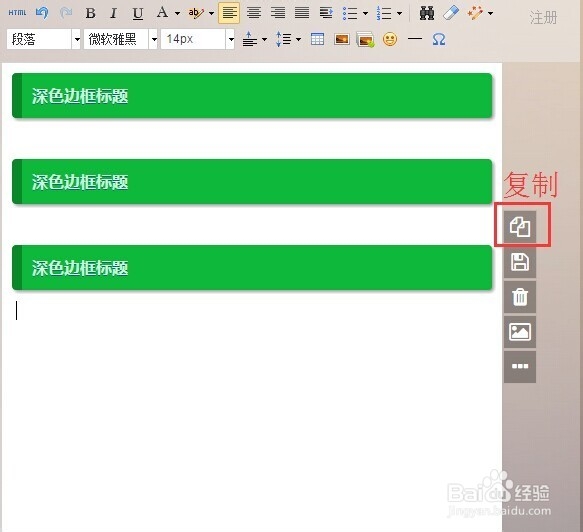Open the font color dropdown arrow

(177, 13)
